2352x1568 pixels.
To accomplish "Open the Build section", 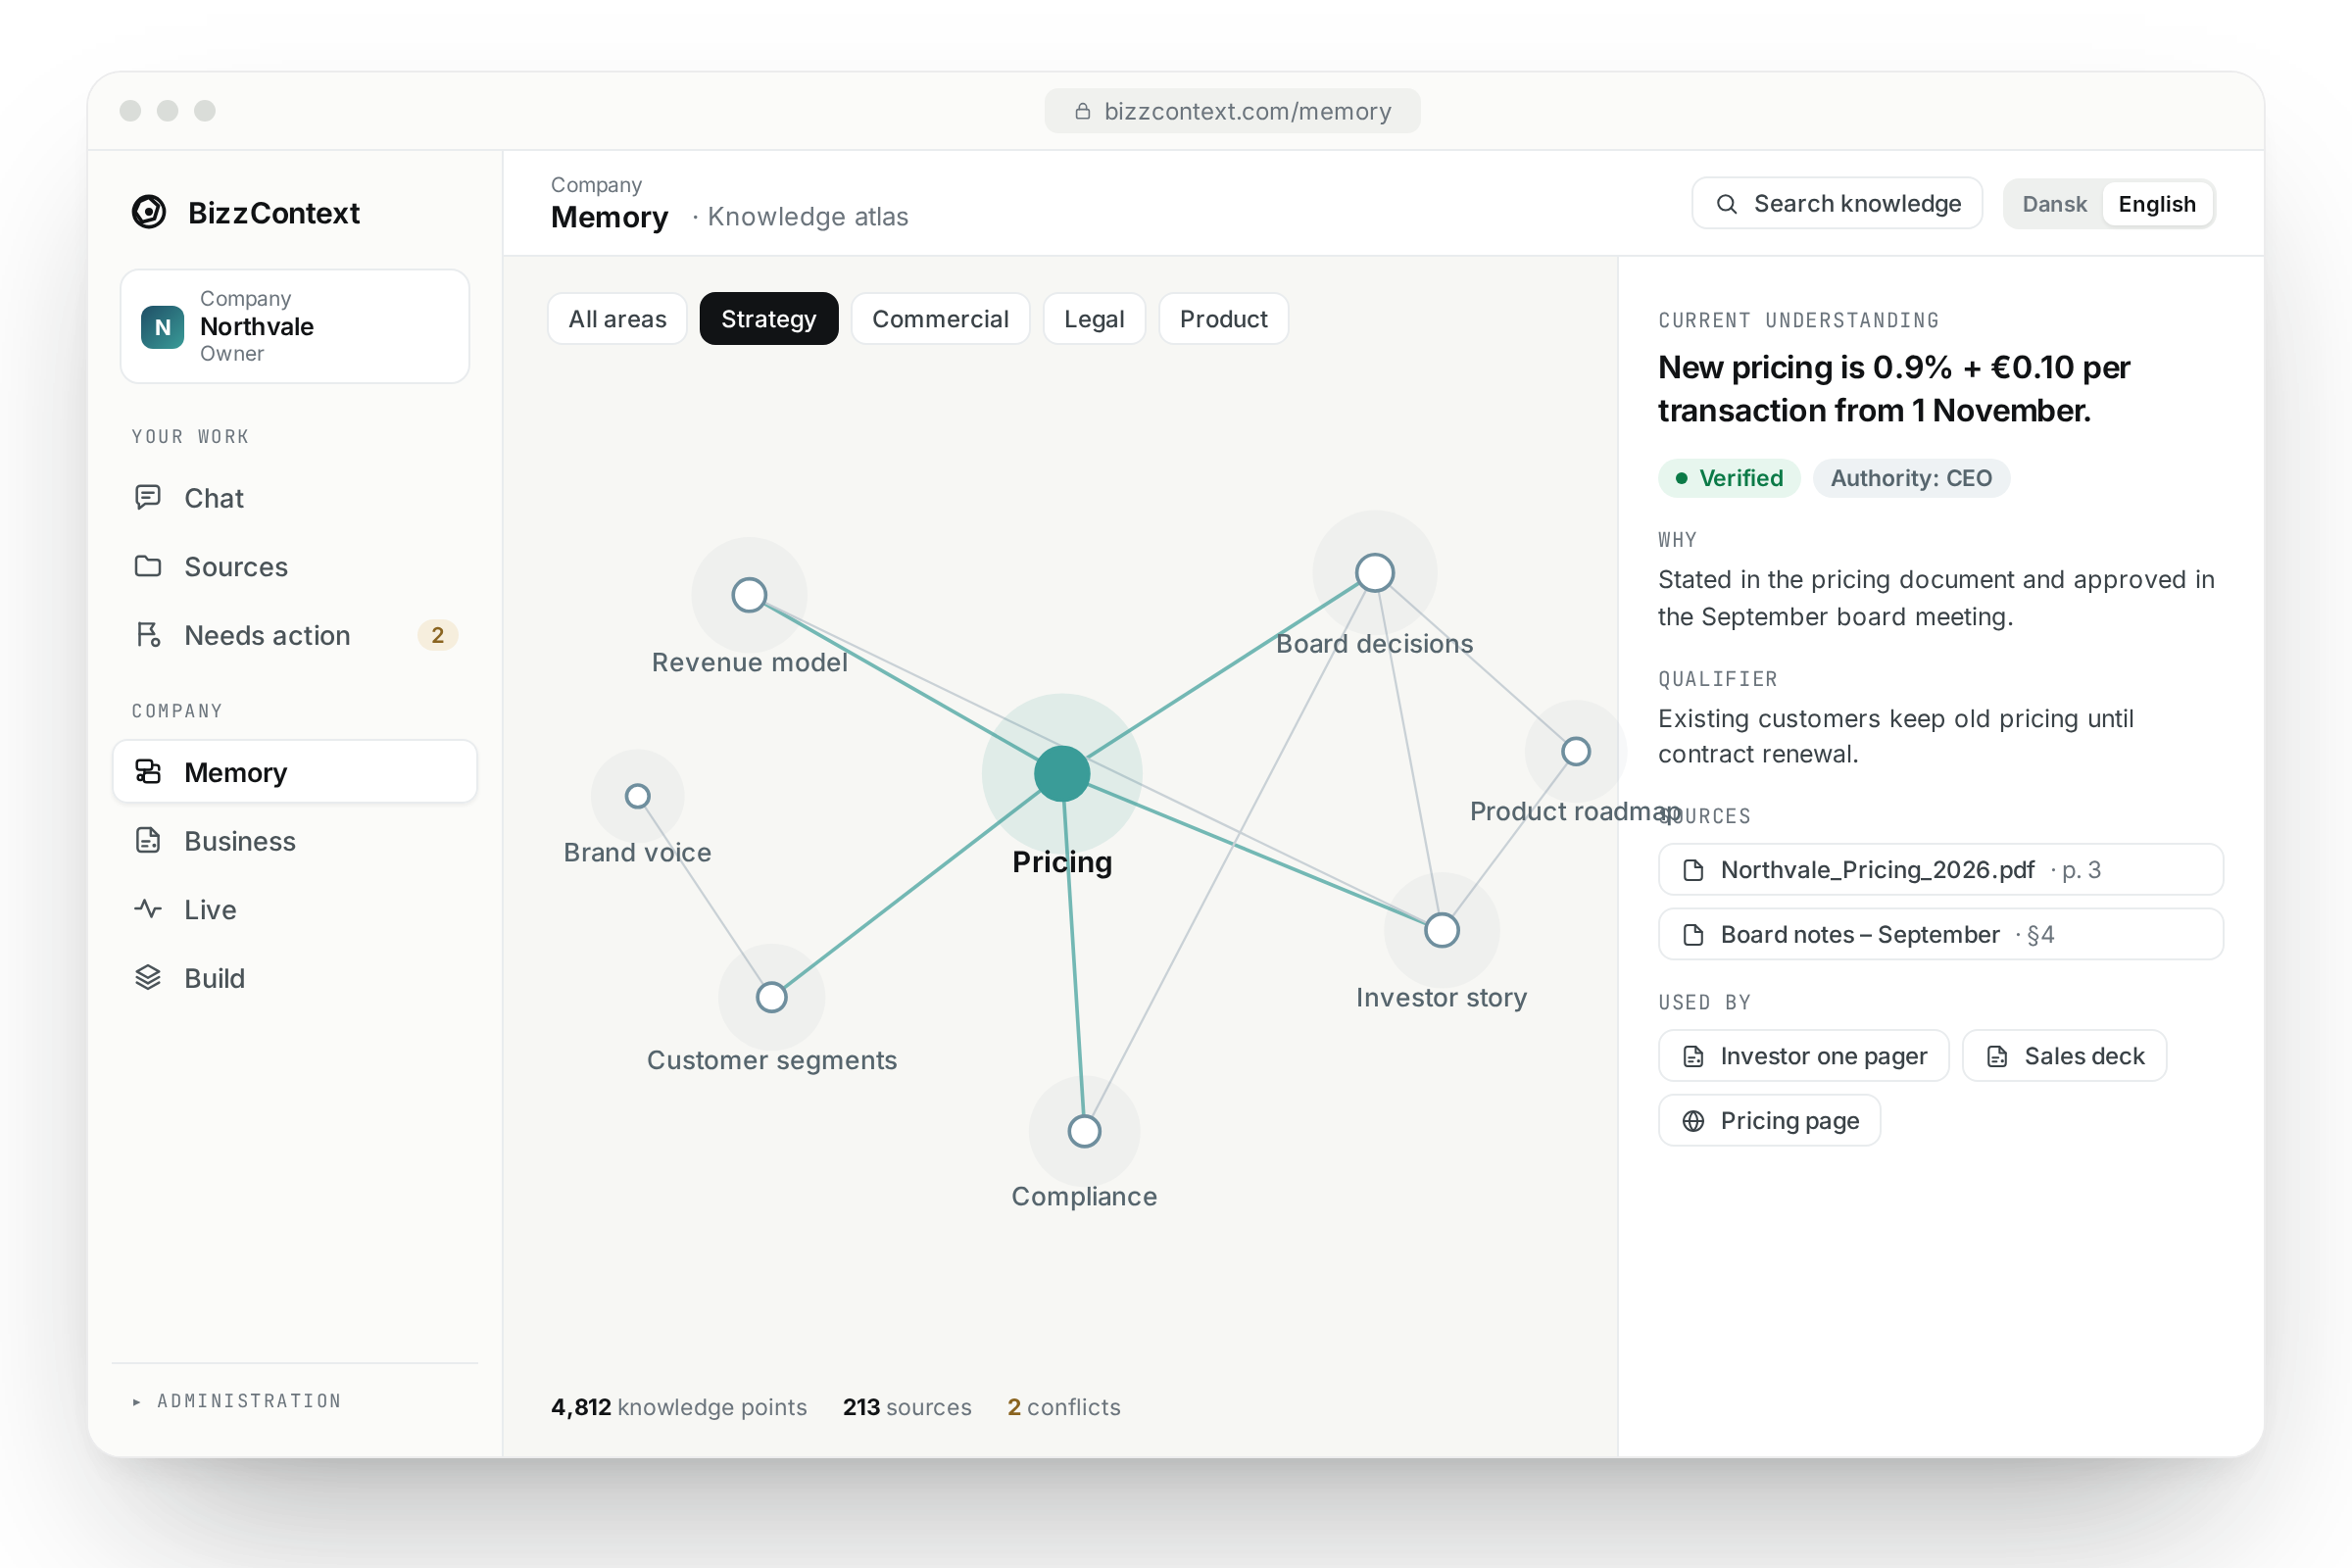I will (x=294, y=978).
